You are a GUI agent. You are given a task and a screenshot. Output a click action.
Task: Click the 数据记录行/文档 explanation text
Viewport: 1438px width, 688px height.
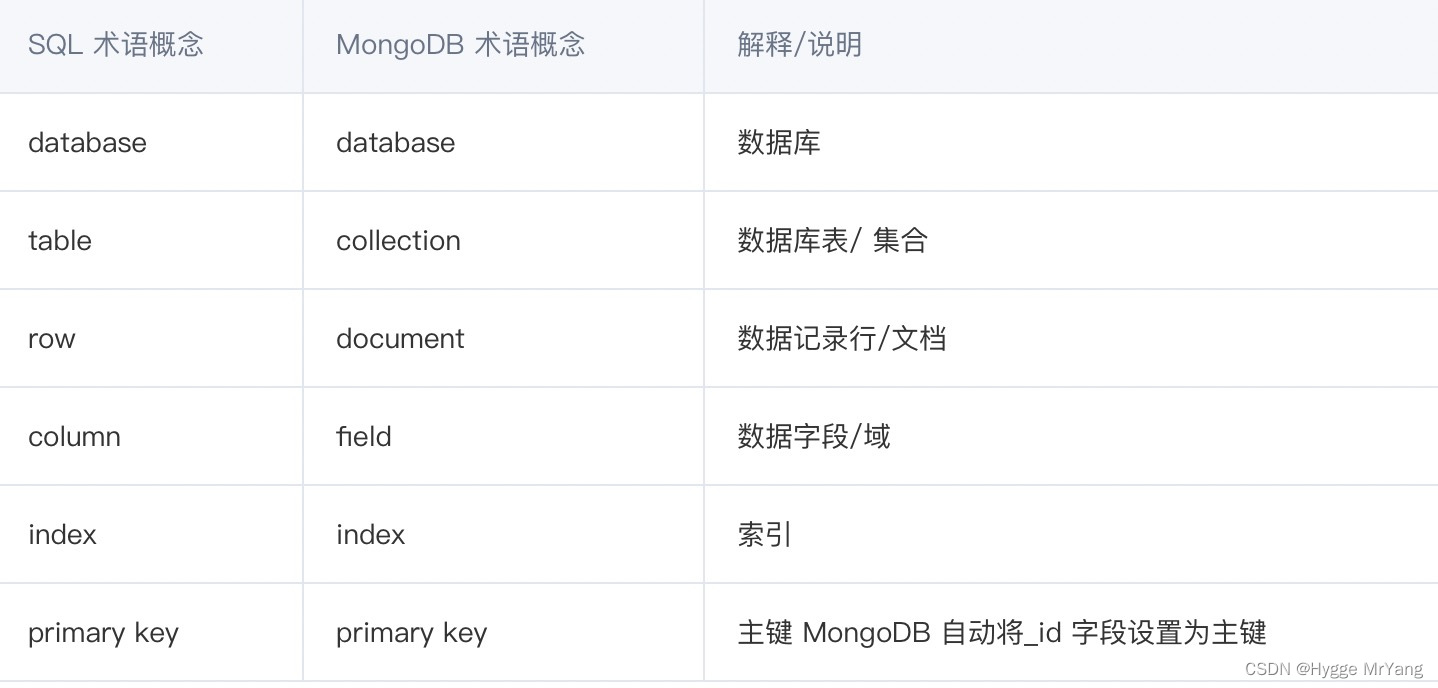point(842,339)
